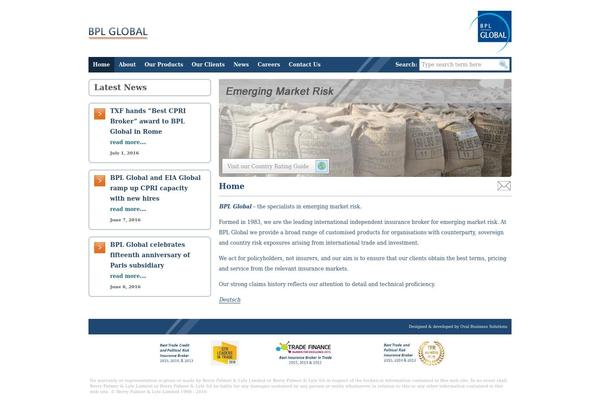Open BPL Global and EIA Global headline
The width and height of the screenshot is (600, 400).
coord(155,188)
